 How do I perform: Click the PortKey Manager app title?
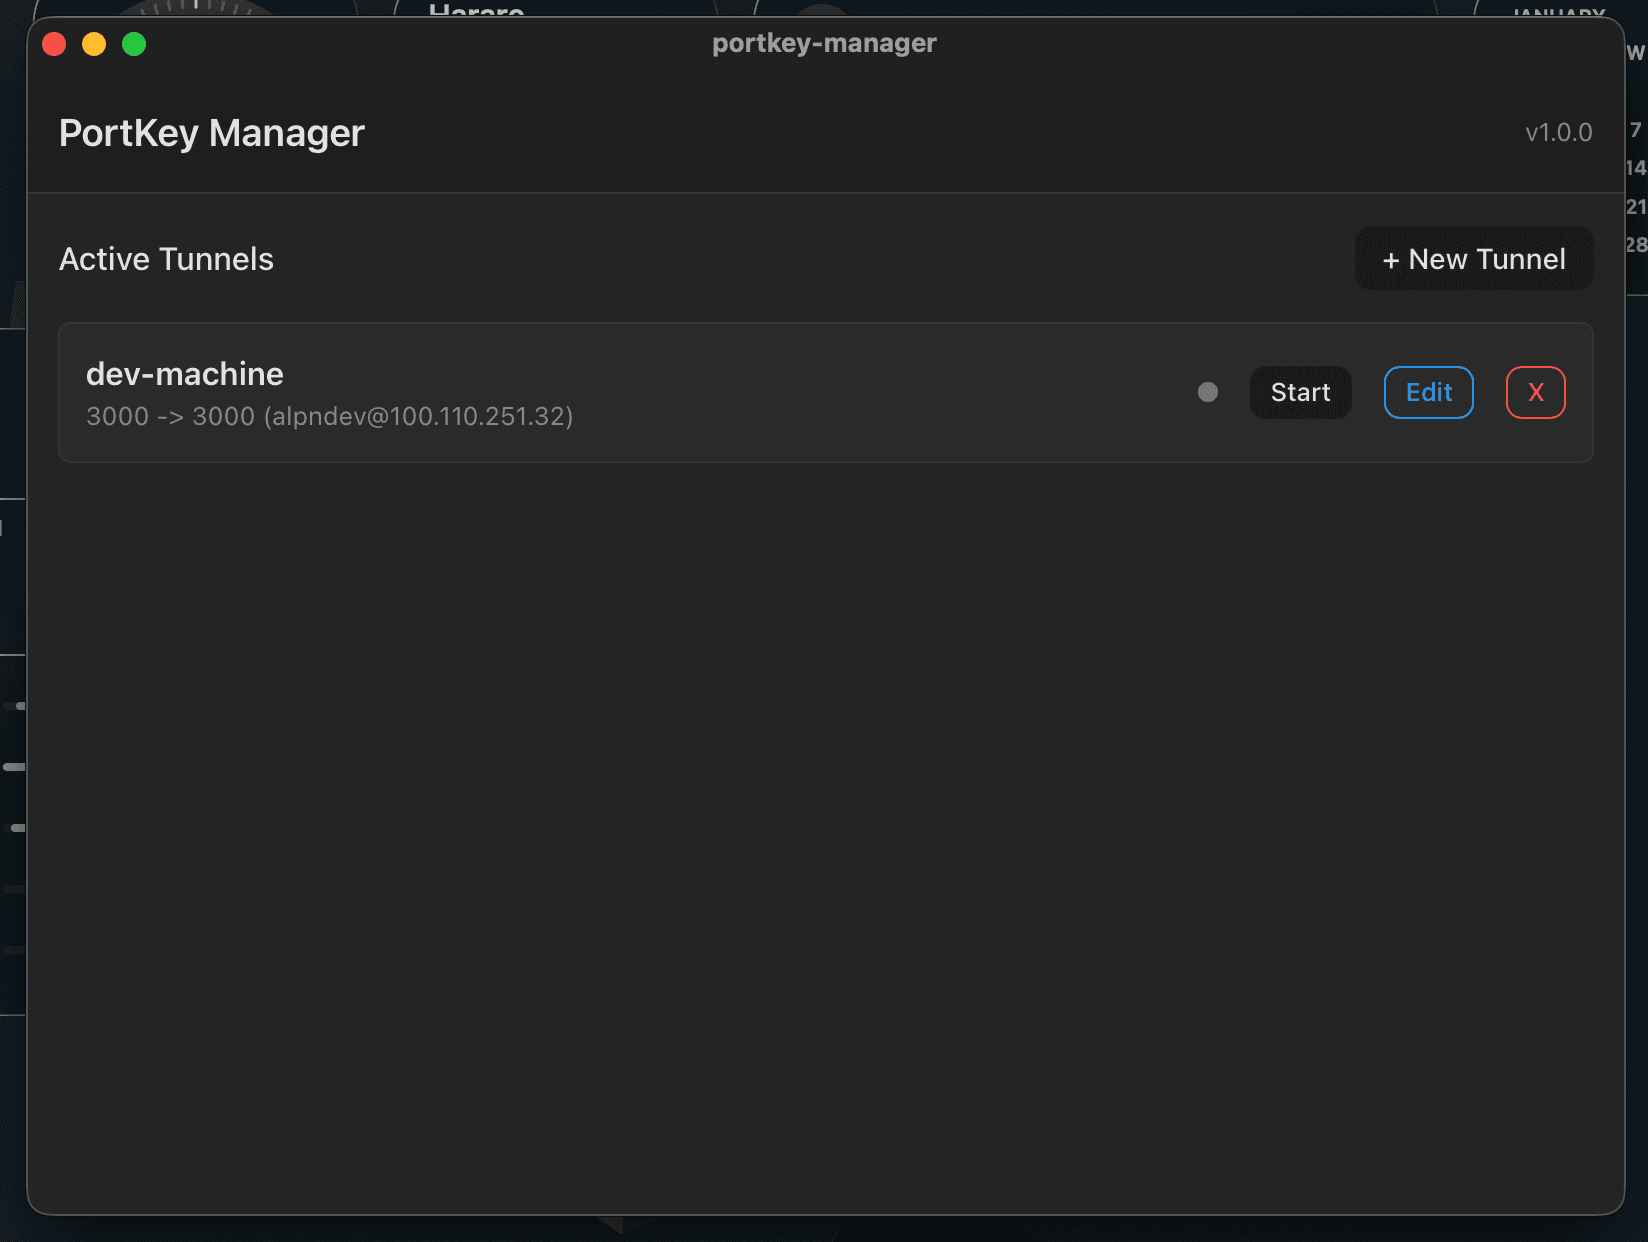tap(212, 133)
